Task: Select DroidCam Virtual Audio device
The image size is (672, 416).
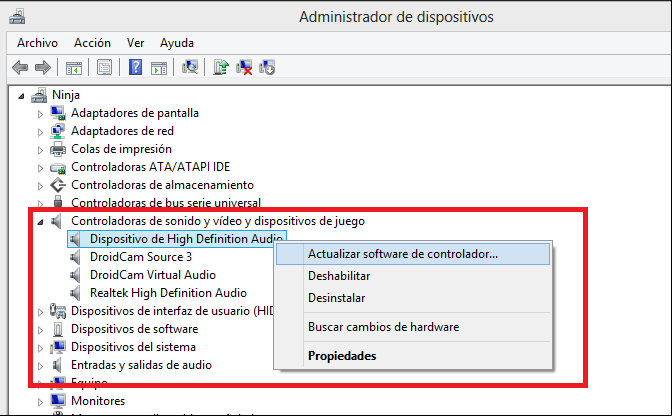Action: [x=153, y=275]
